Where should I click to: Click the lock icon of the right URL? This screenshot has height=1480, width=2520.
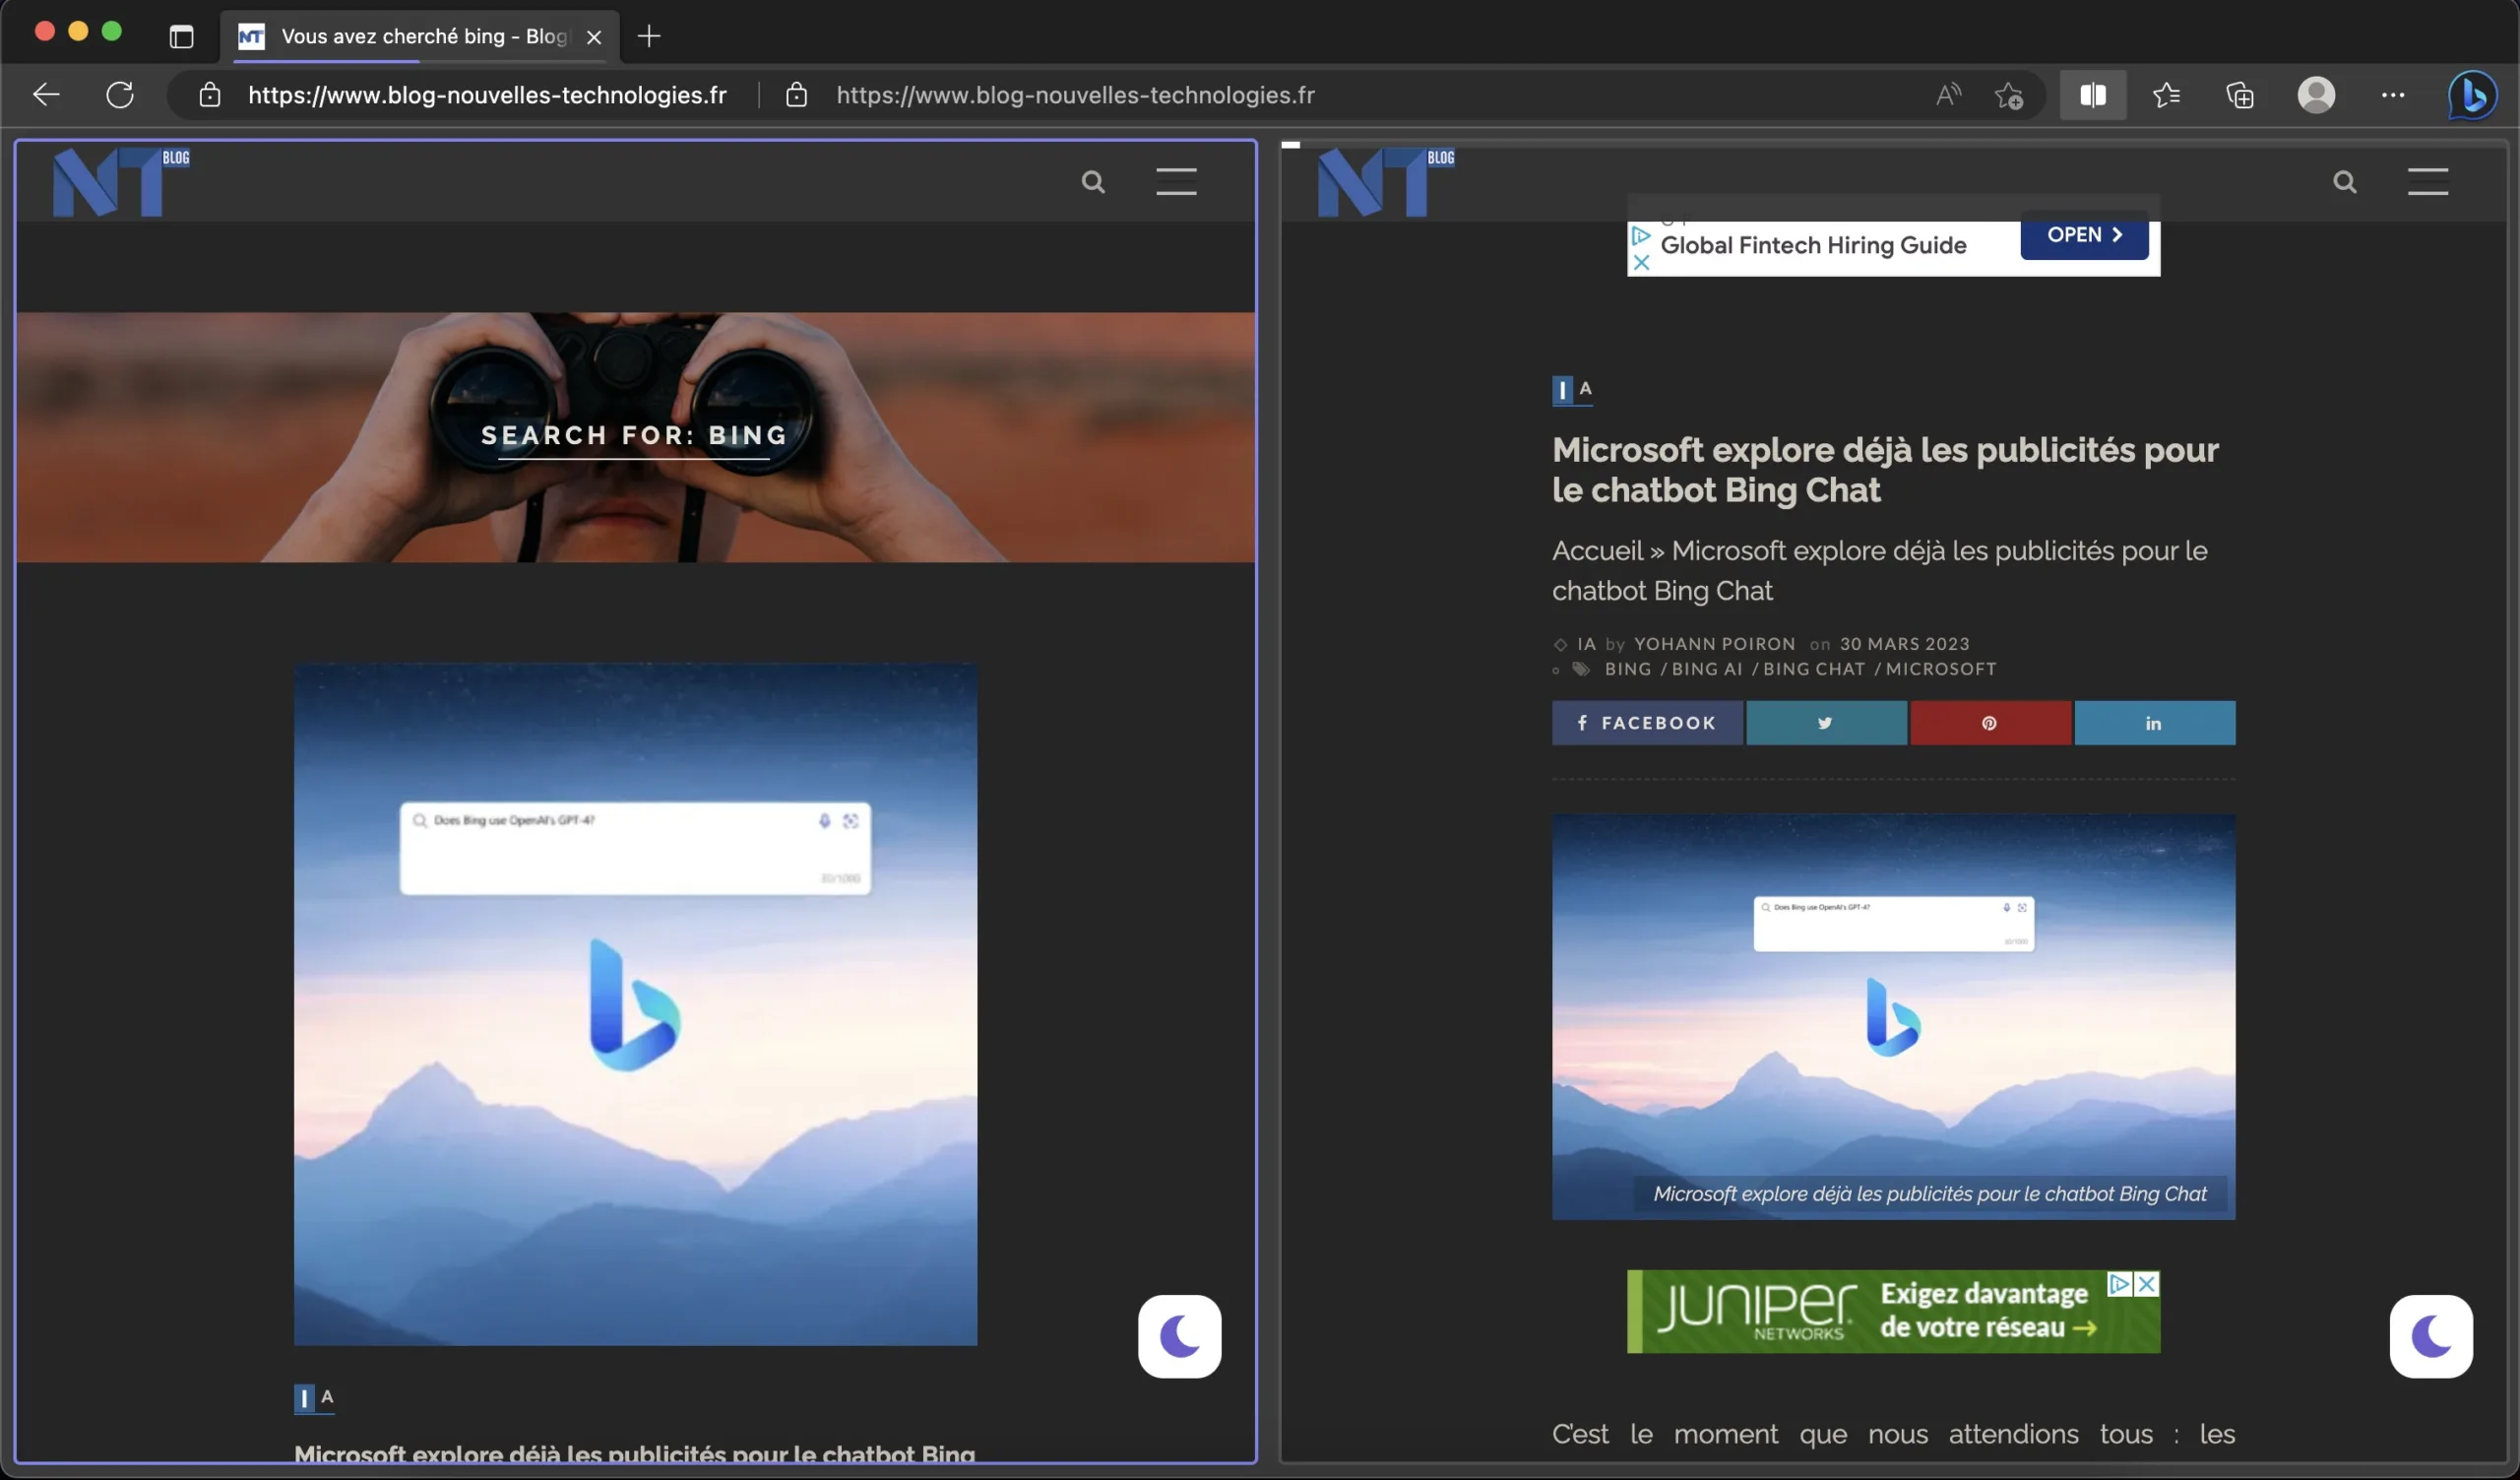point(796,95)
